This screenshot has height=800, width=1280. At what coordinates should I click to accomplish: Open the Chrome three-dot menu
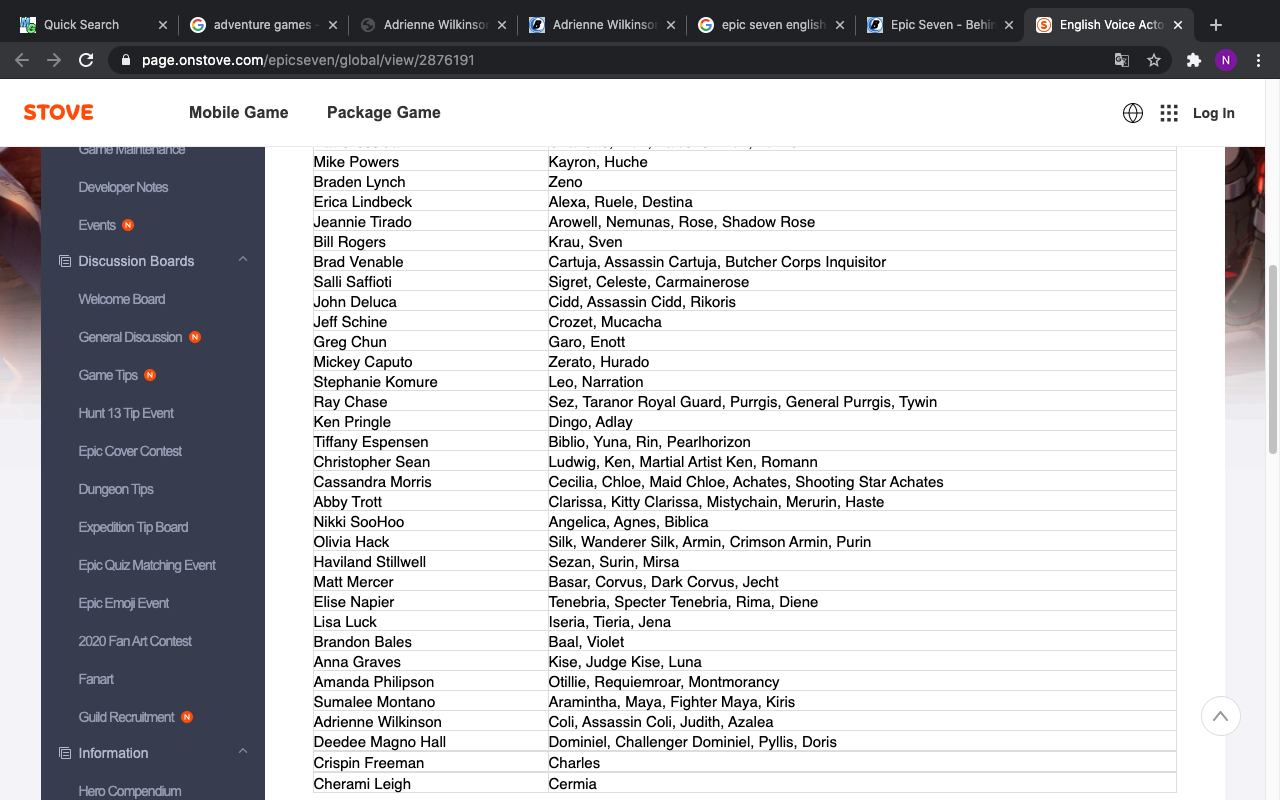pyautogui.click(x=1258, y=60)
